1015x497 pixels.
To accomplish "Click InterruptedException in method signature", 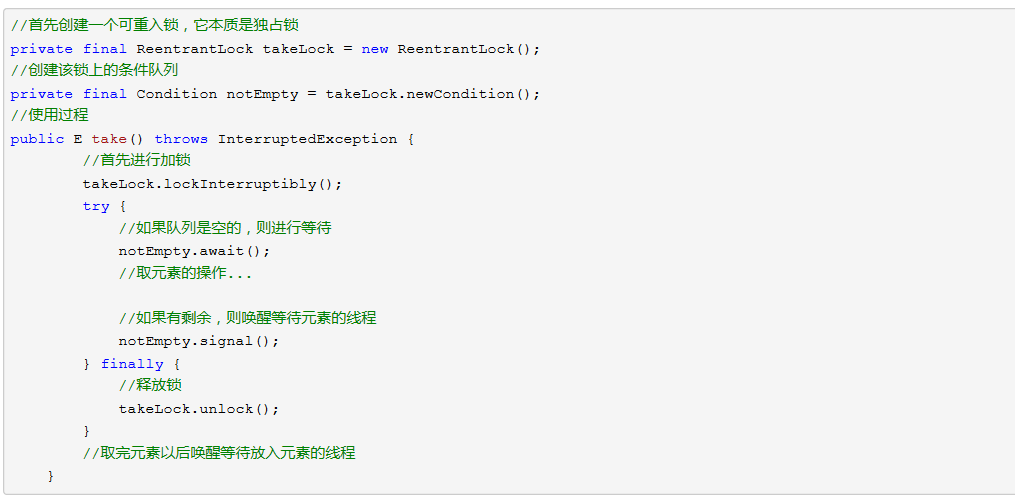I will pyautogui.click(x=307, y=140).
